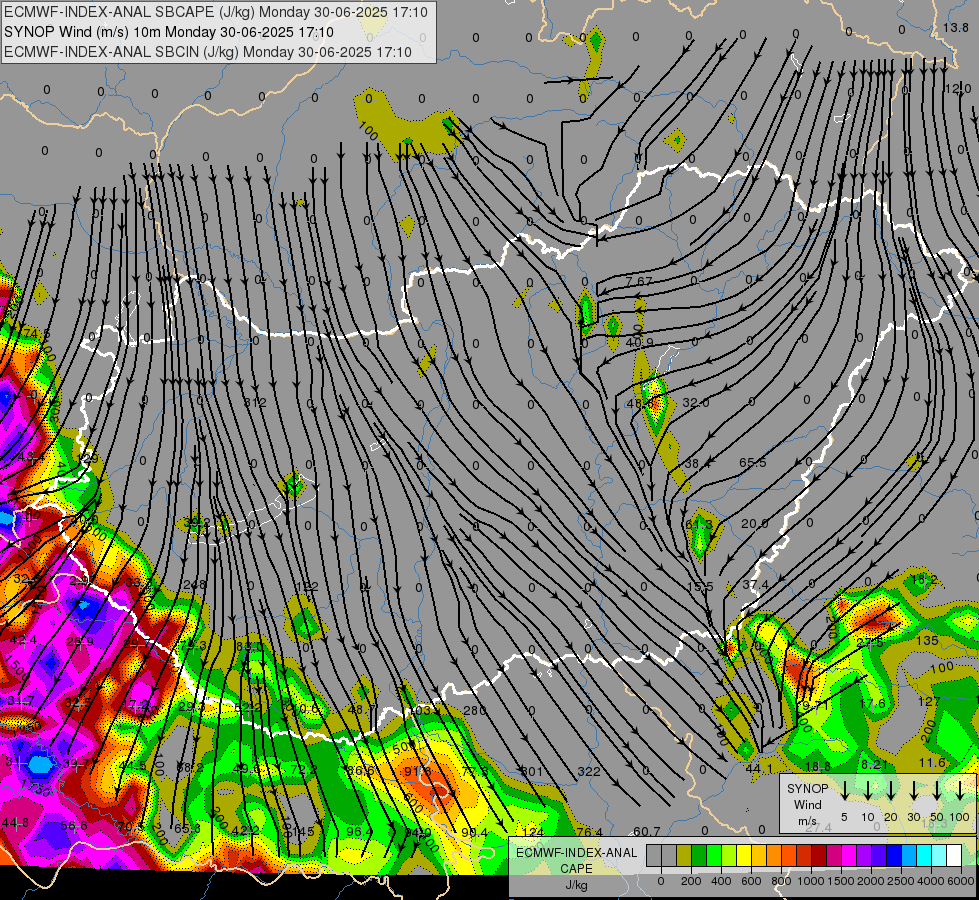Click the 1000 tick on CAPE scale
The height and width of the screenshot is (900, 979).
811,881
